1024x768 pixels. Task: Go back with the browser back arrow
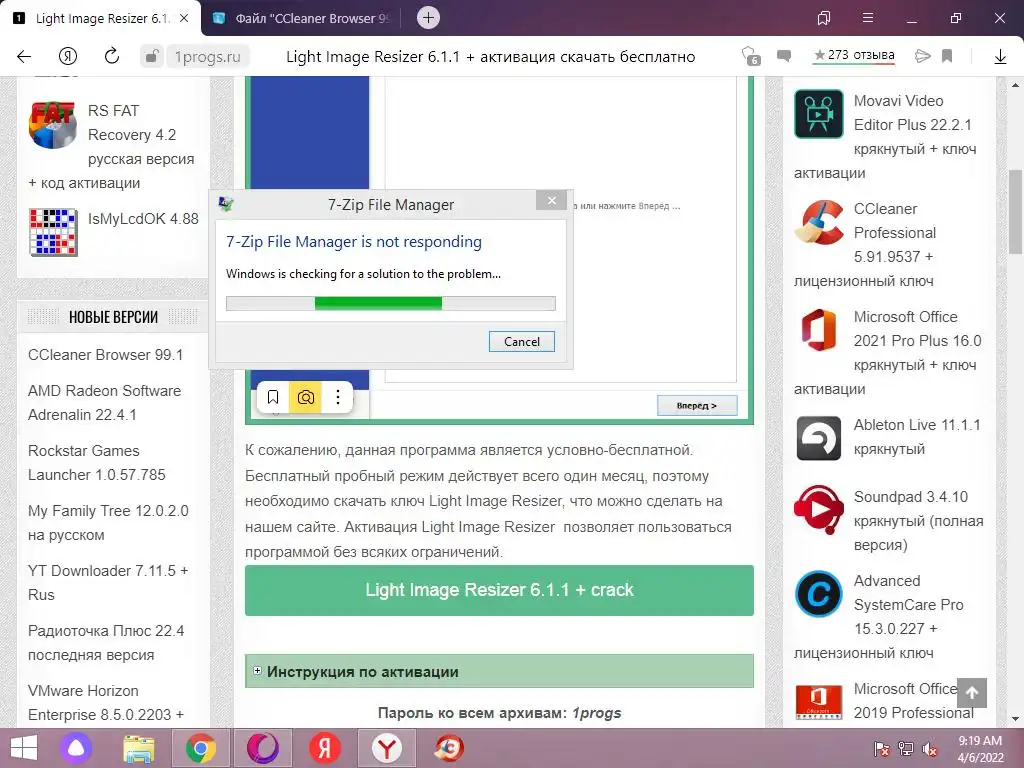pyautogui.click(x=24, y=57)
